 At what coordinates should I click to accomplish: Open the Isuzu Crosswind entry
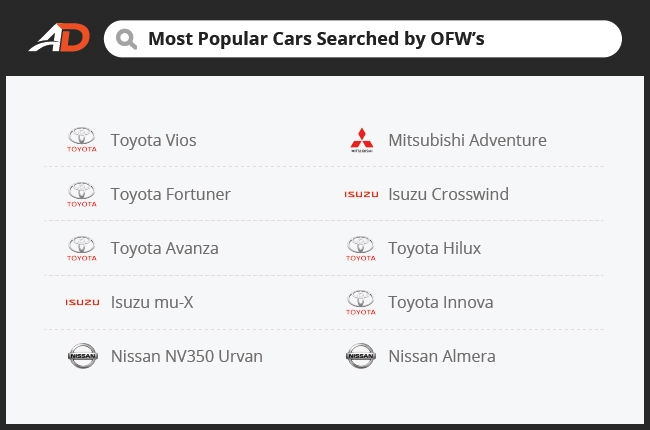click(448, 194)
